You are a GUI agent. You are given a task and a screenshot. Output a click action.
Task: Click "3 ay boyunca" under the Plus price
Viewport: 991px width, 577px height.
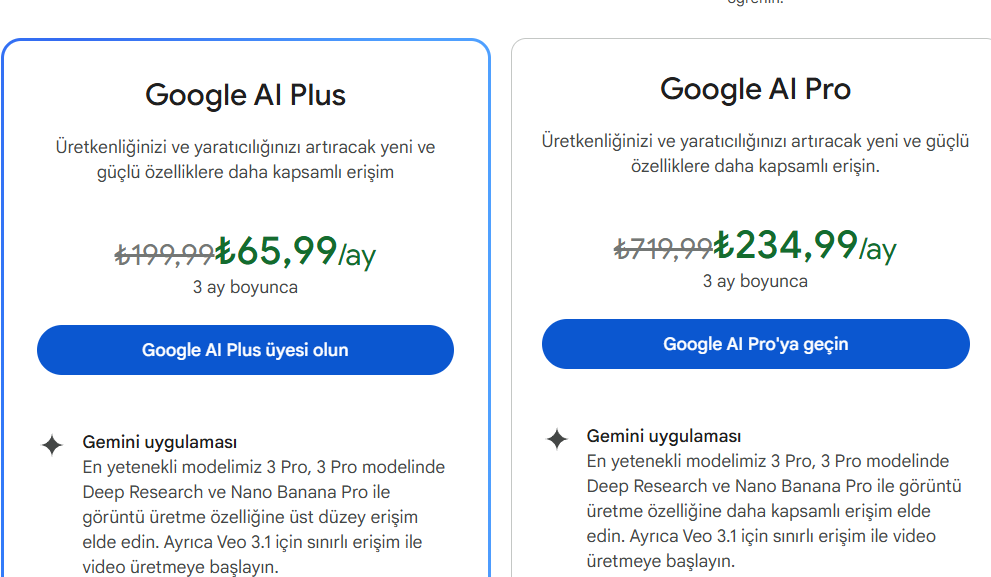click(x=245, y=287)
